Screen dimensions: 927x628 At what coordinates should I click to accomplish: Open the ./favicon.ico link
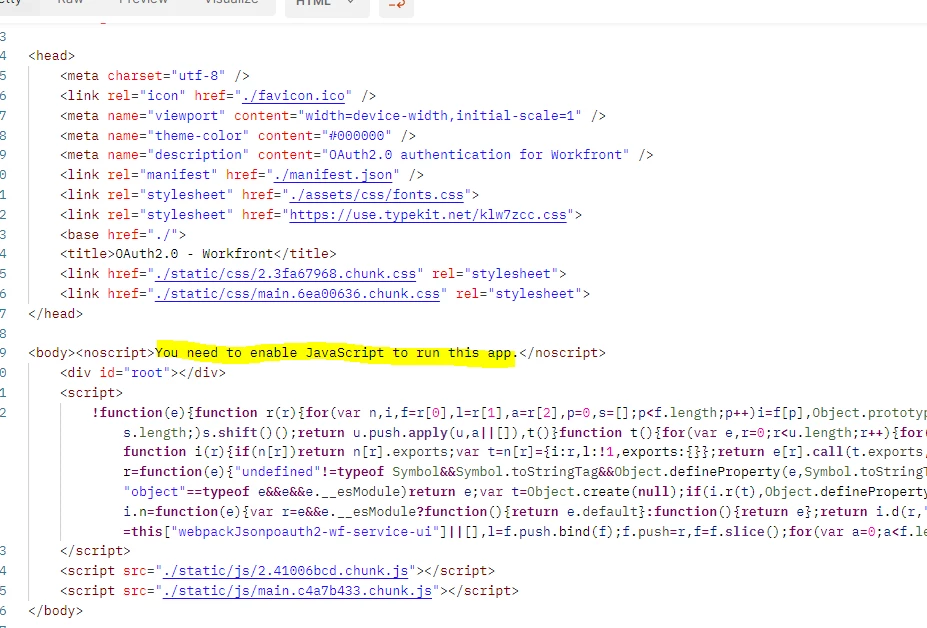(x=293, y=96)
